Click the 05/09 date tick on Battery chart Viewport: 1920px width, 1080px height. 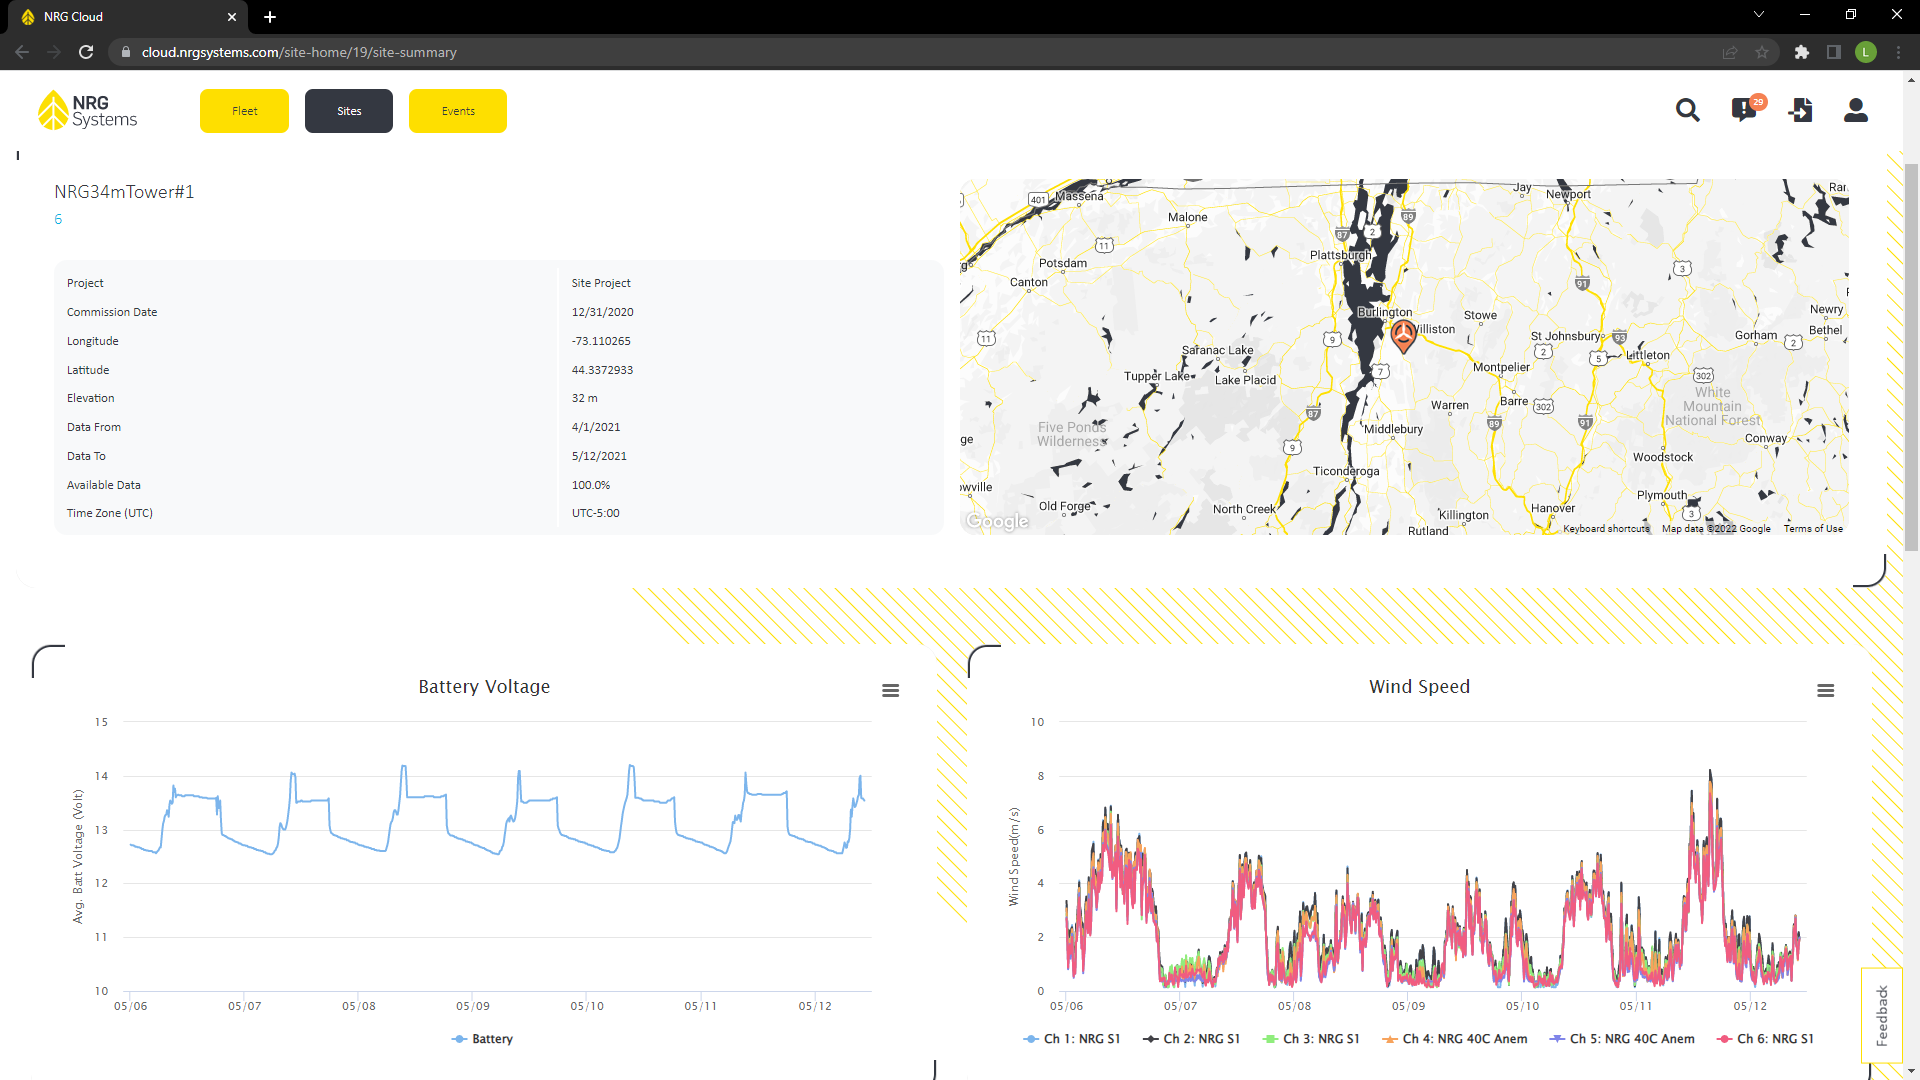pyautogui.click(x=473, y=1006)
